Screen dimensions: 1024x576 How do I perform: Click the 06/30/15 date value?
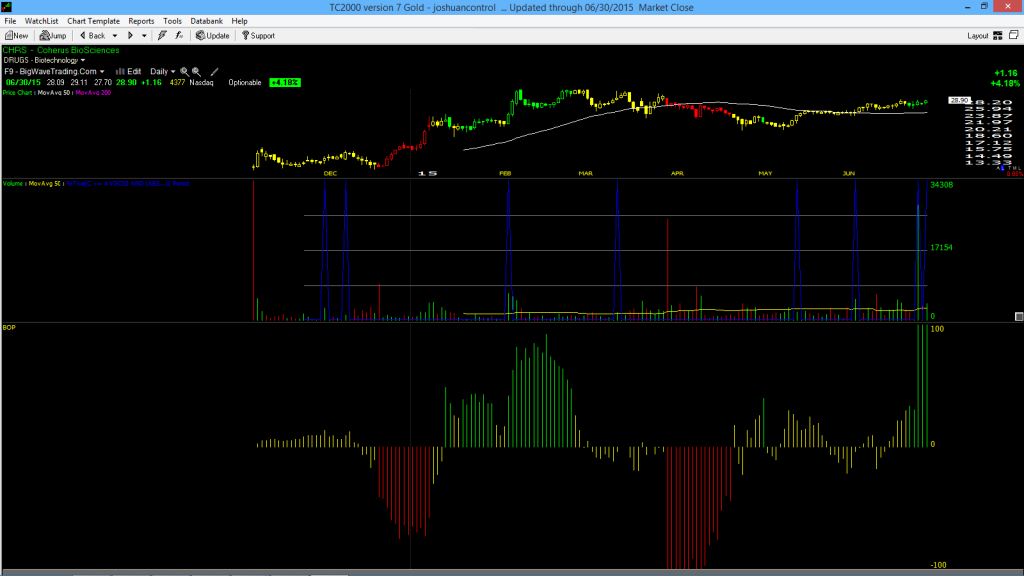pos(23,83)
